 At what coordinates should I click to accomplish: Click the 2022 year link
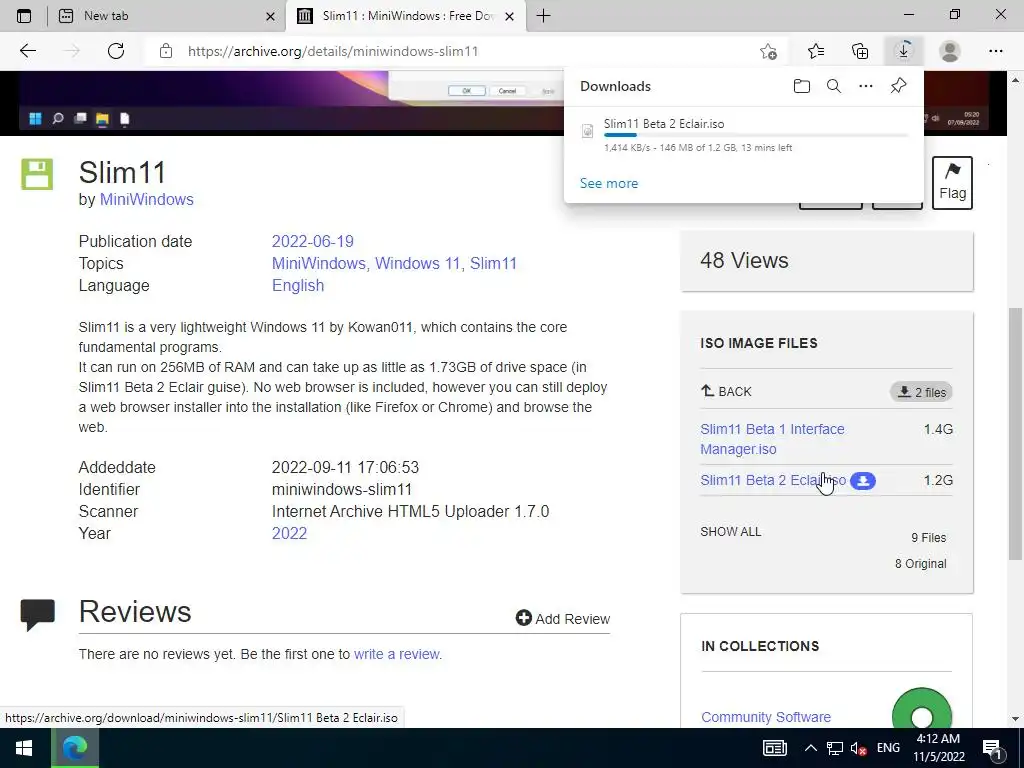click(x=289, y=533)
